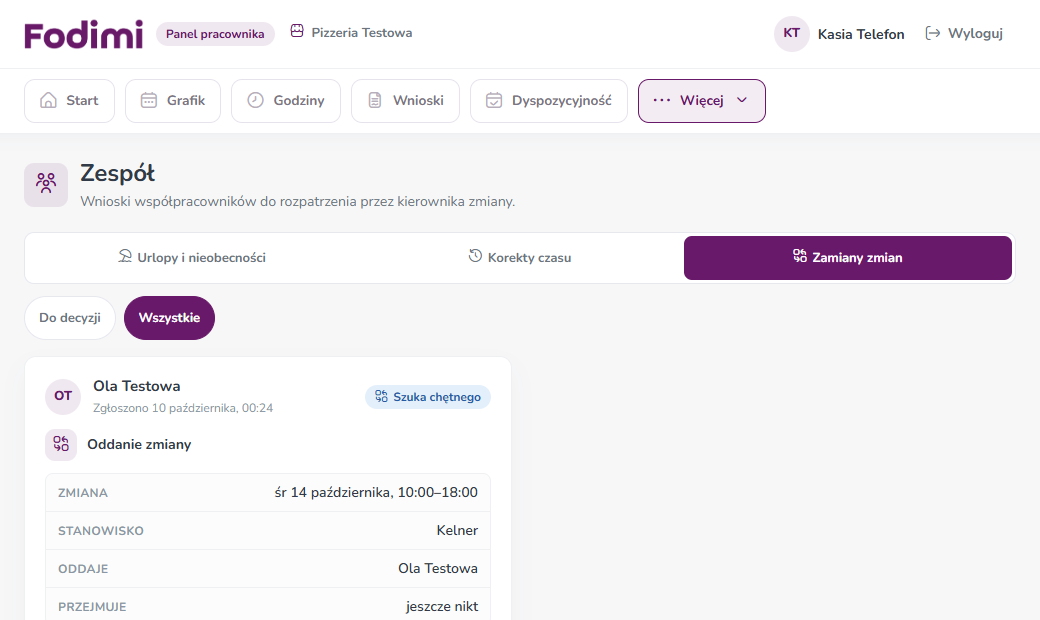Click the Kasia Telefon user name
The image size is (1040, 620).
[861, 34]
